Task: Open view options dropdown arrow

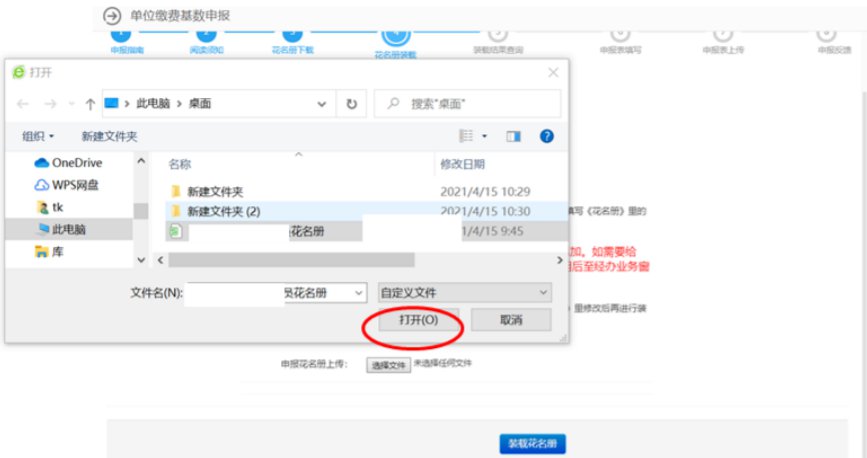Action: 484,136
